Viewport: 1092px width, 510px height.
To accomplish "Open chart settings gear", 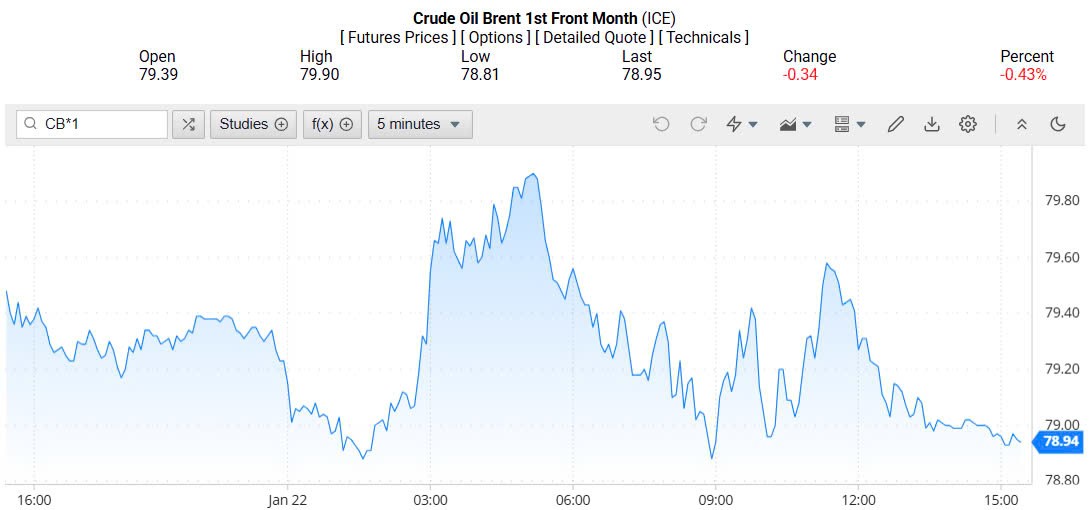I will (x=967, y=124).
